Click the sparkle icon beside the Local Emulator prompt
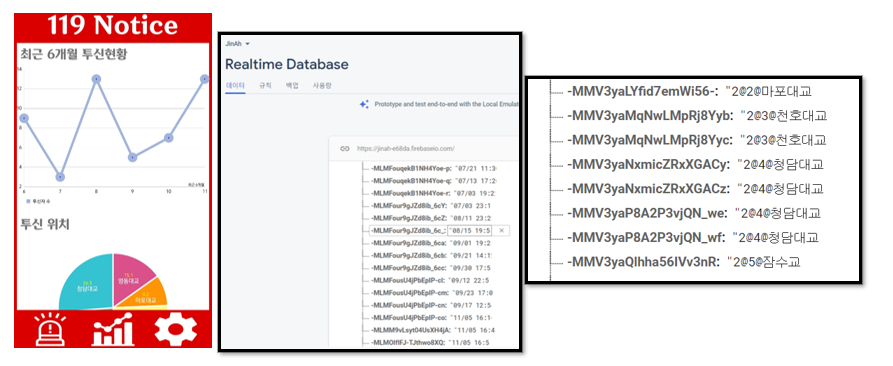Screen dimensions: 893x366 (364, 104)
